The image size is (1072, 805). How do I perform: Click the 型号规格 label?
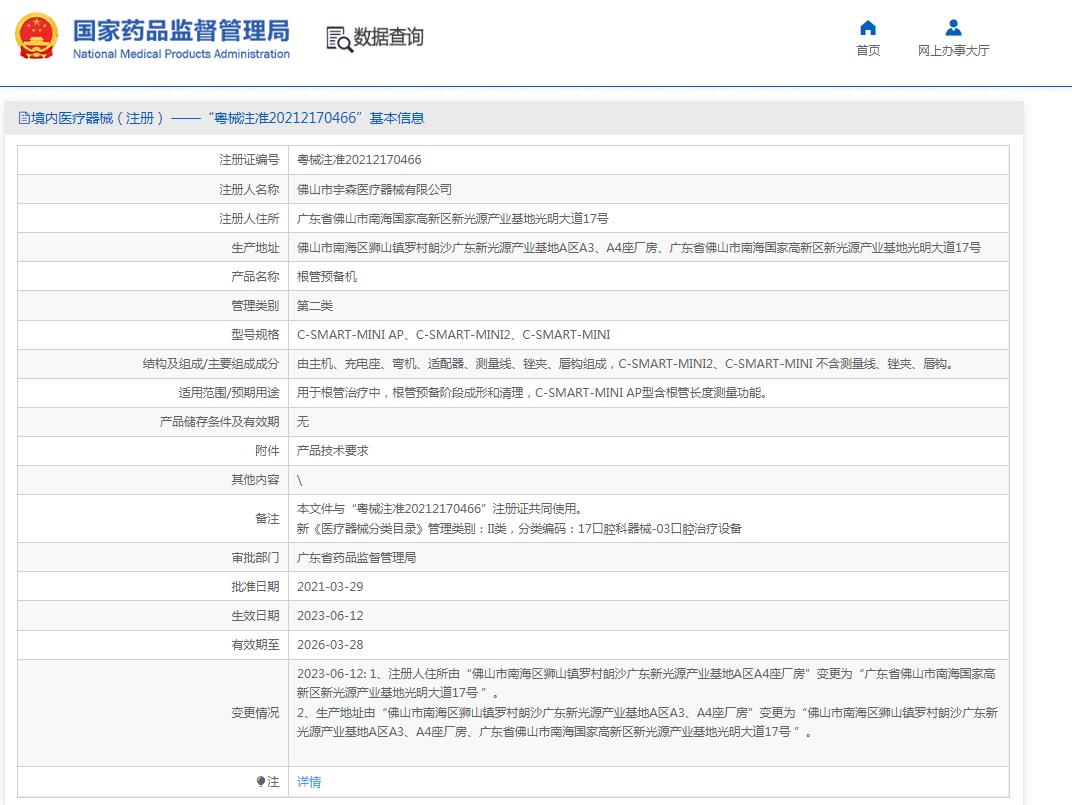coord(255,334)
